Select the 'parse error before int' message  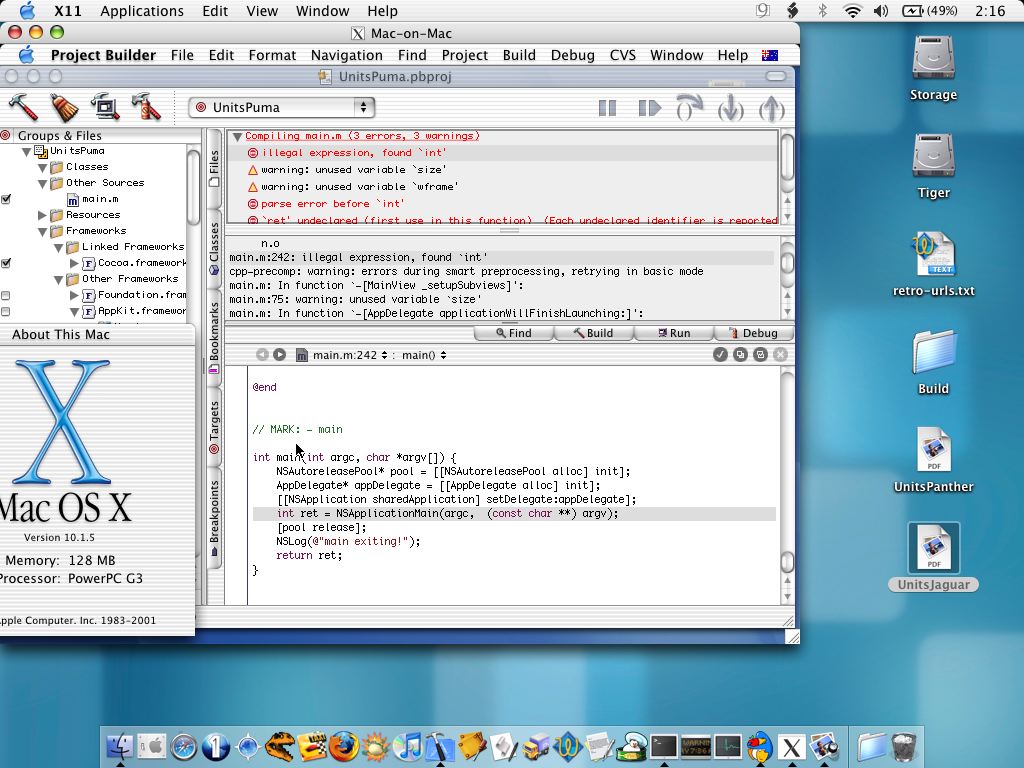point(332,203)
